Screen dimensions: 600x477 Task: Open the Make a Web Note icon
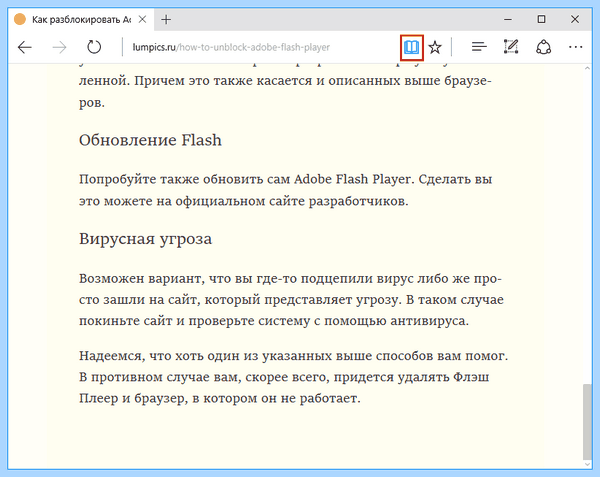click(x=511, y=47)
